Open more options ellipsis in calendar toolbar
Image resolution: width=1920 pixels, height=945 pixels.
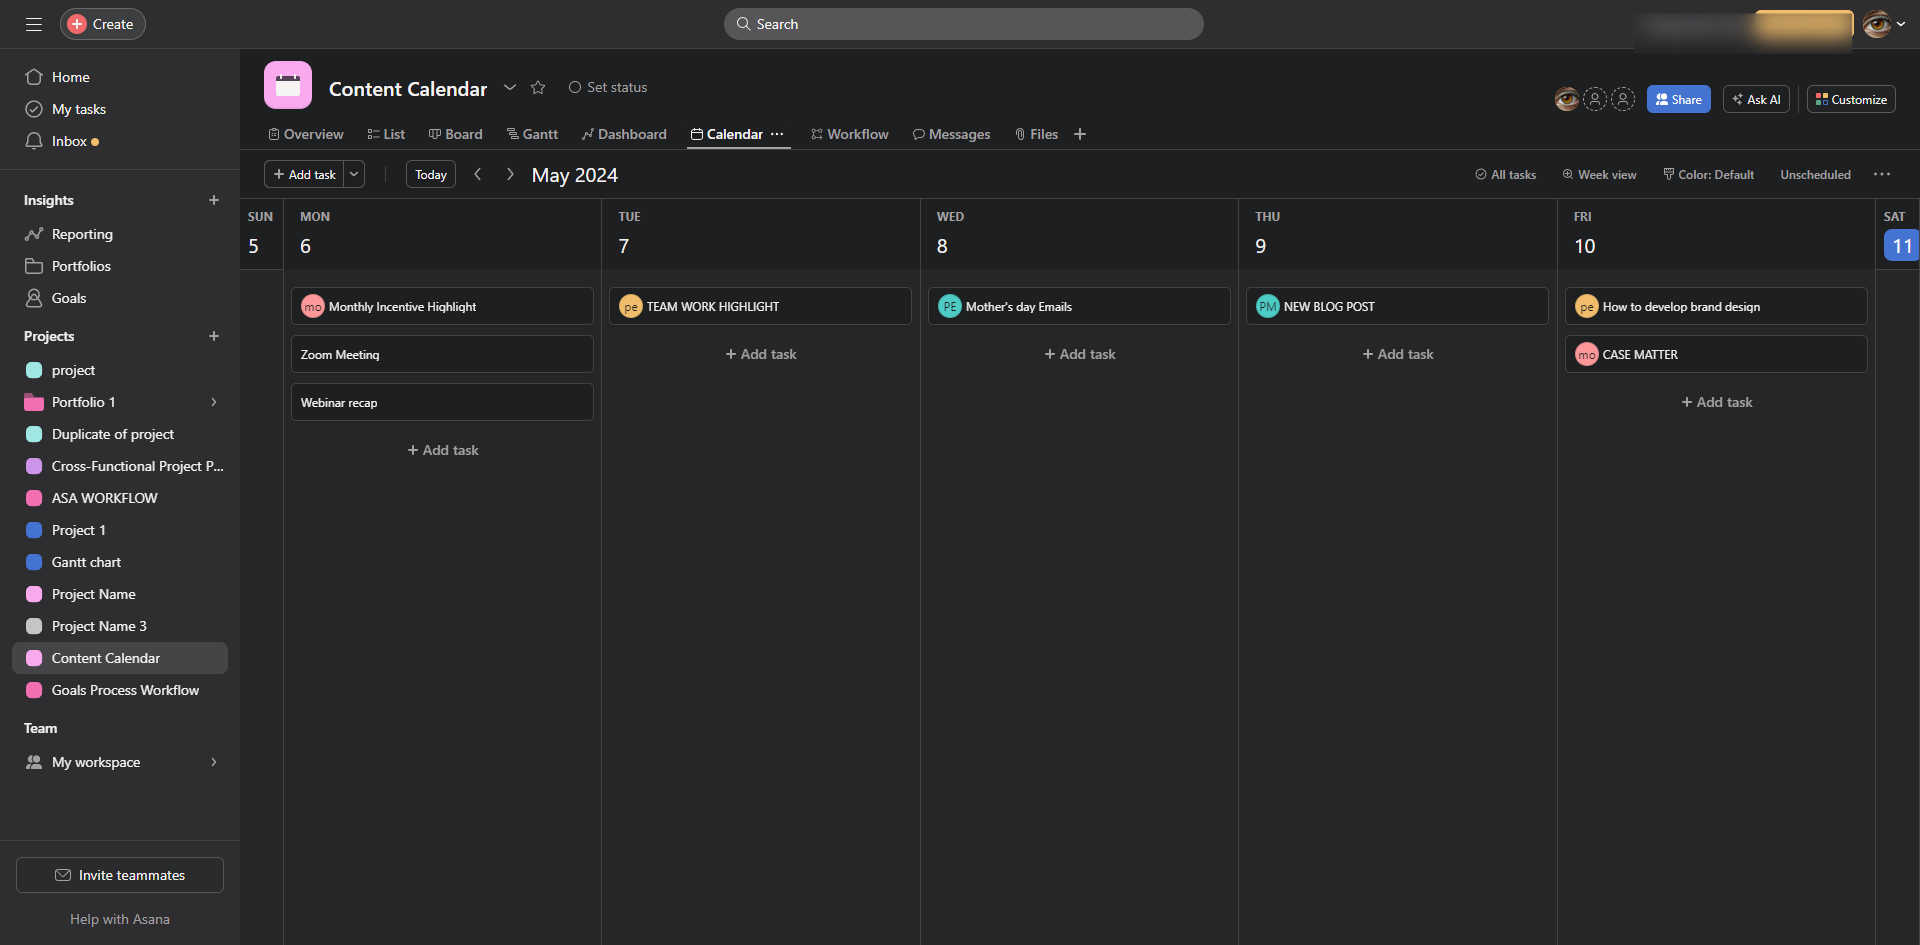(1882, 174)
